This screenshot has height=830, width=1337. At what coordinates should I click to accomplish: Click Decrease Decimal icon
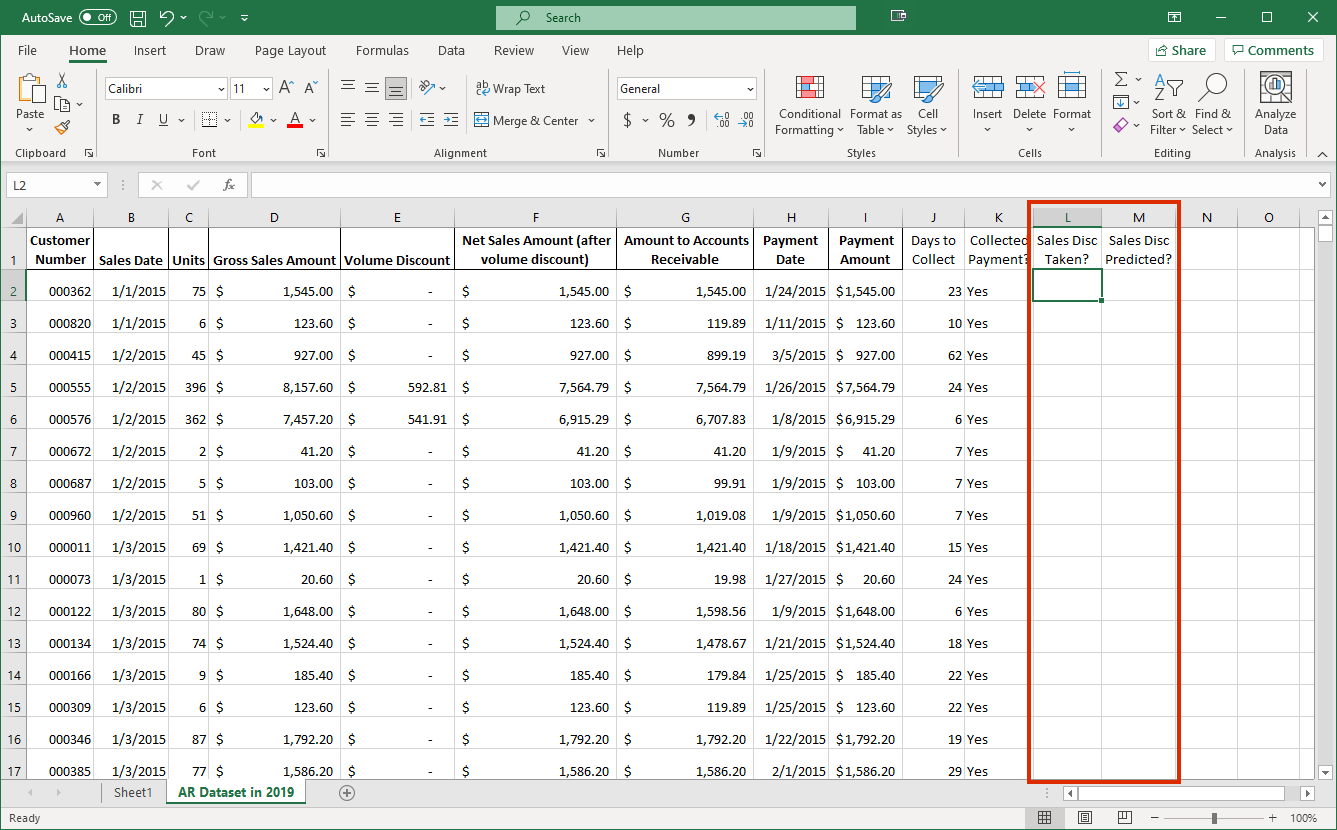point(746,120)
